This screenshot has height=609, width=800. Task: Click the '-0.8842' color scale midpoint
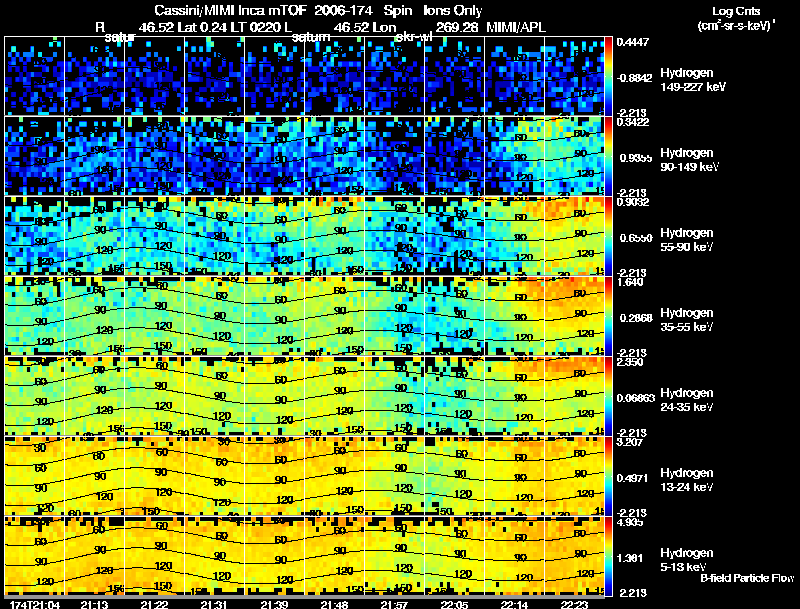tap(634, 78)
